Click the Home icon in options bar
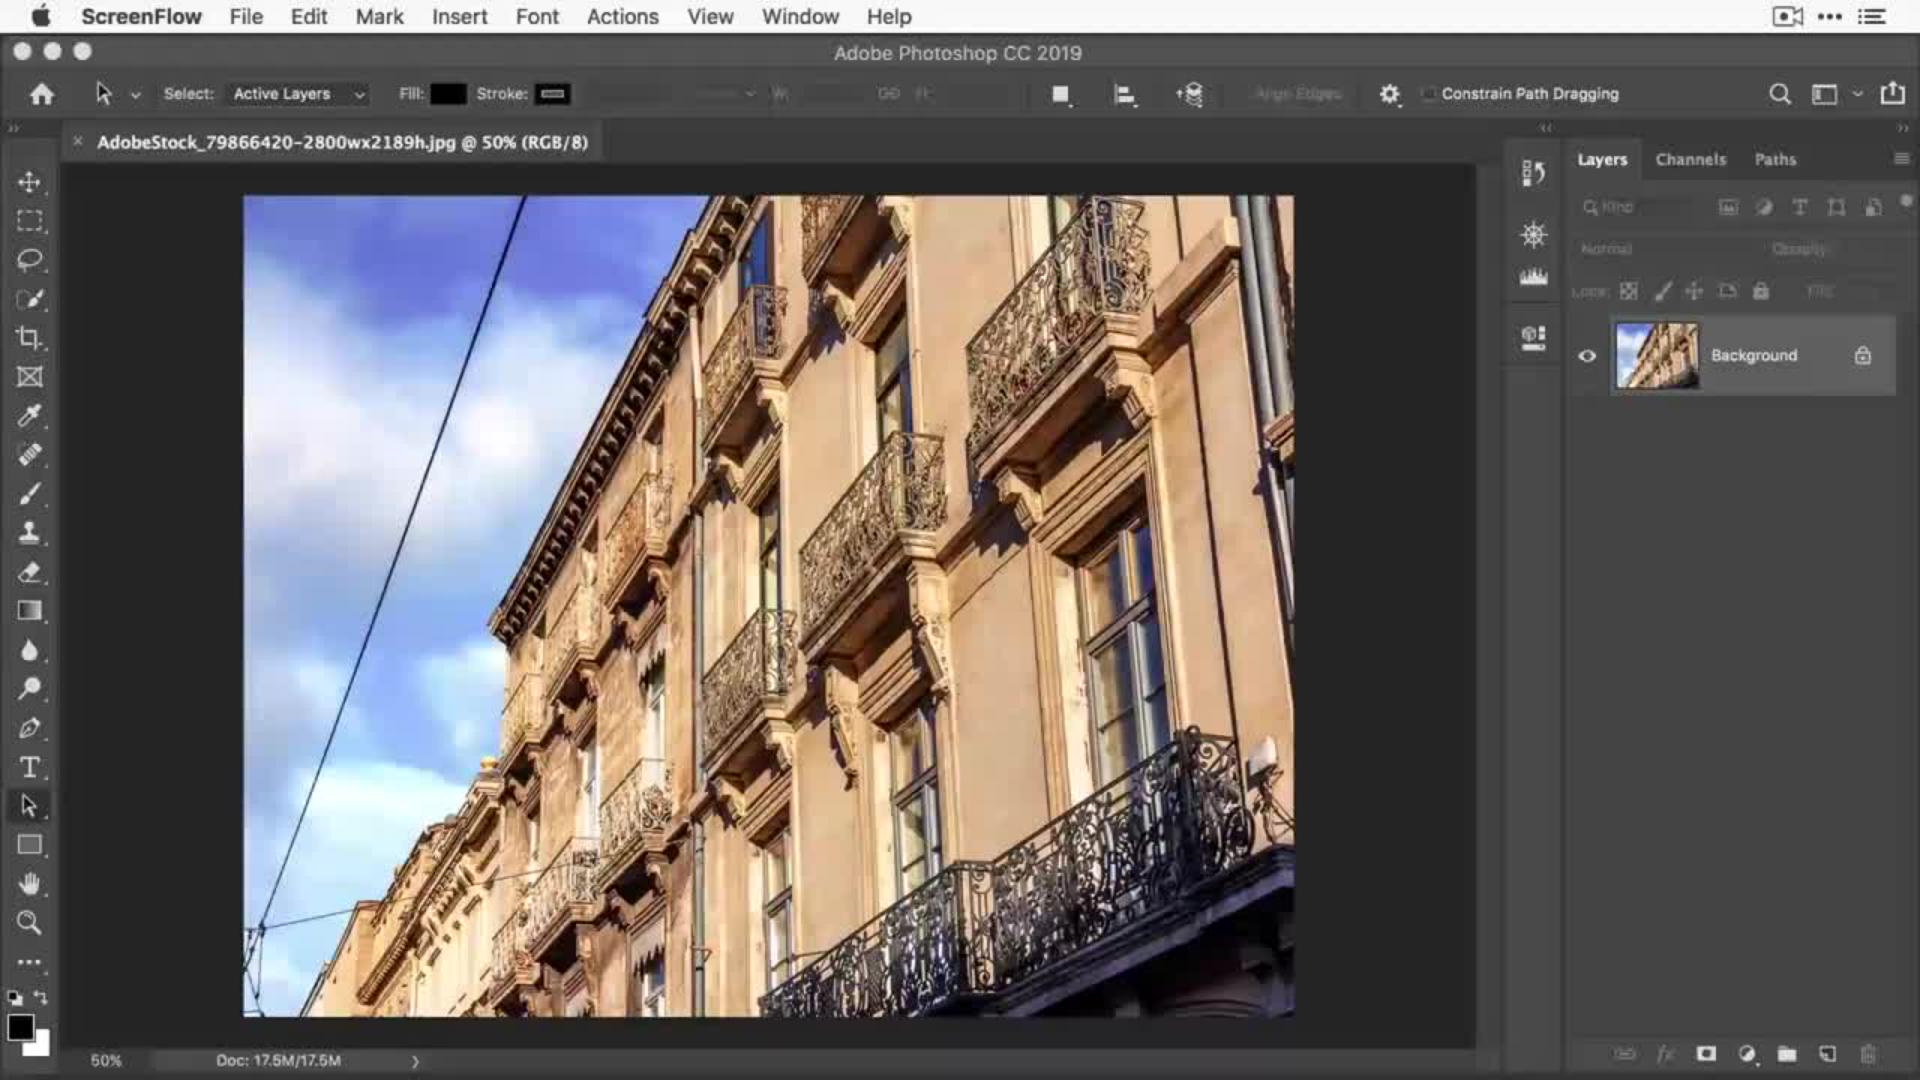Viewport: 1920px width, 1080px height. click(x=42, y=94)
